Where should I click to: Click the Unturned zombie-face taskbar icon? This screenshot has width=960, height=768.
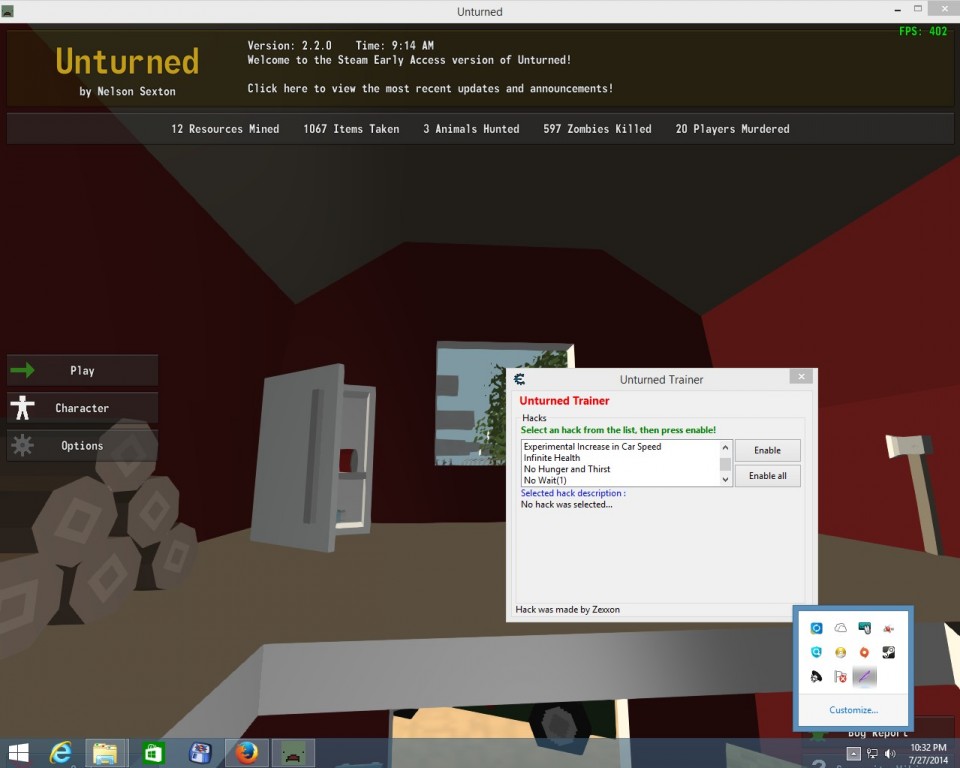pos(293,753)
